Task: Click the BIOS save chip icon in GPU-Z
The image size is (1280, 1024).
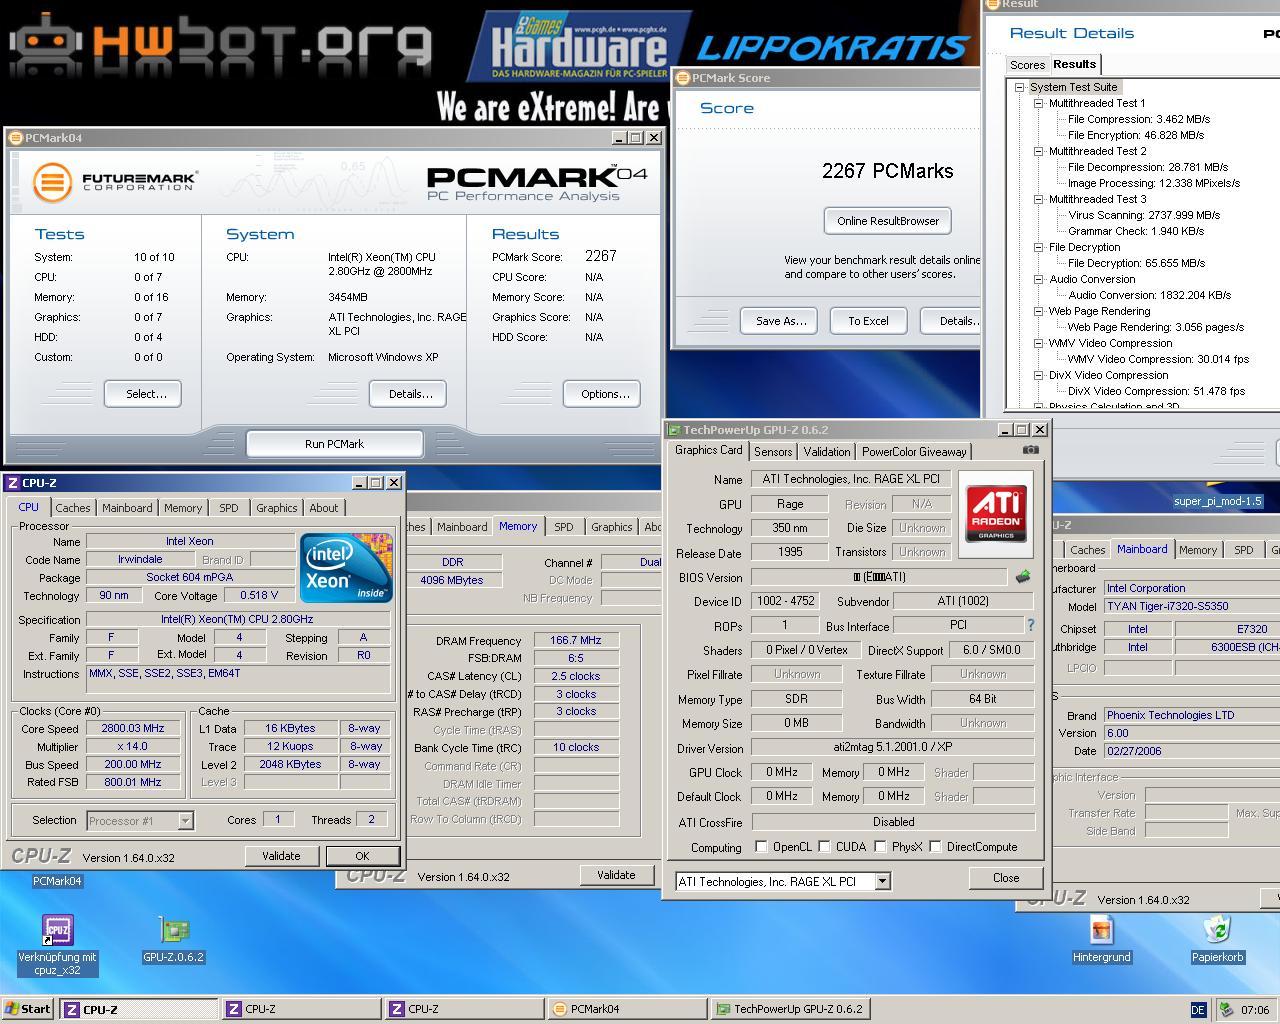Action: click(x=1023, y=577)
